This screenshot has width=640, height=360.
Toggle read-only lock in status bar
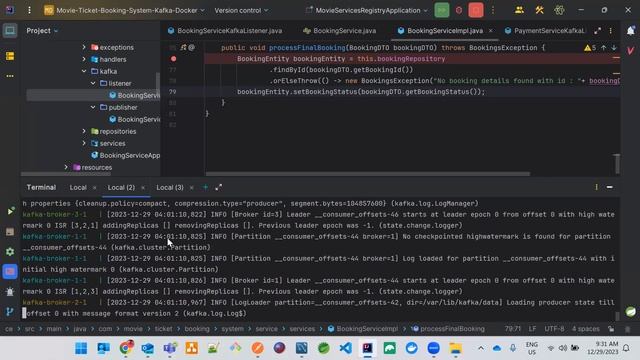click(x=611, y=329)
